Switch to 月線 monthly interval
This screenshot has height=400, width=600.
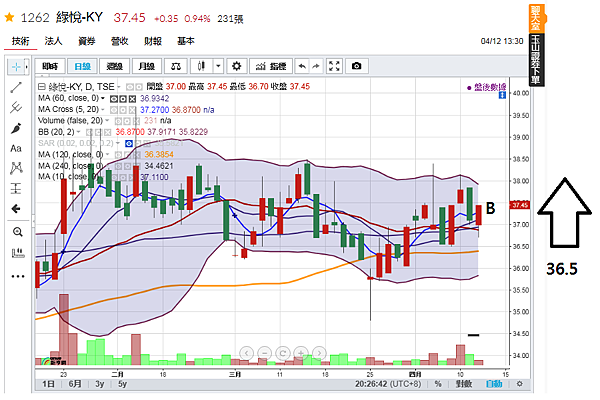click(147, 66)
